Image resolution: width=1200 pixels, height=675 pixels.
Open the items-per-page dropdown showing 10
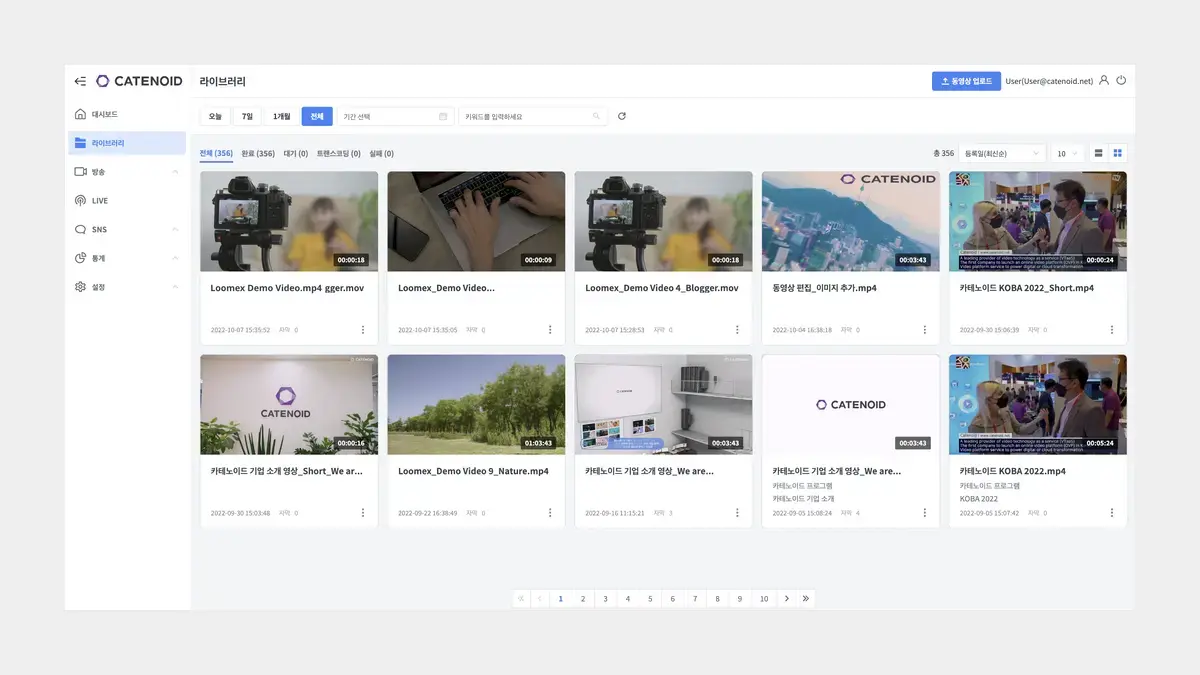click(x=1068, y=154)
